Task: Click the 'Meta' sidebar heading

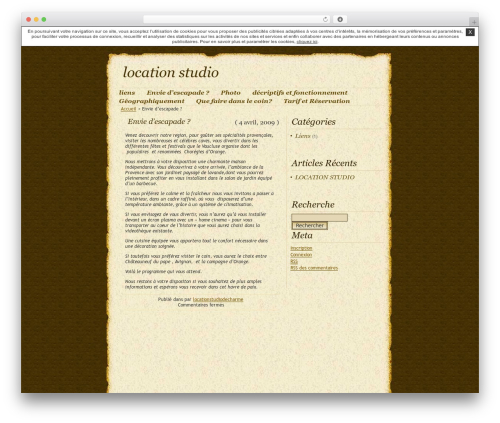Action: [x=302, y=235]
